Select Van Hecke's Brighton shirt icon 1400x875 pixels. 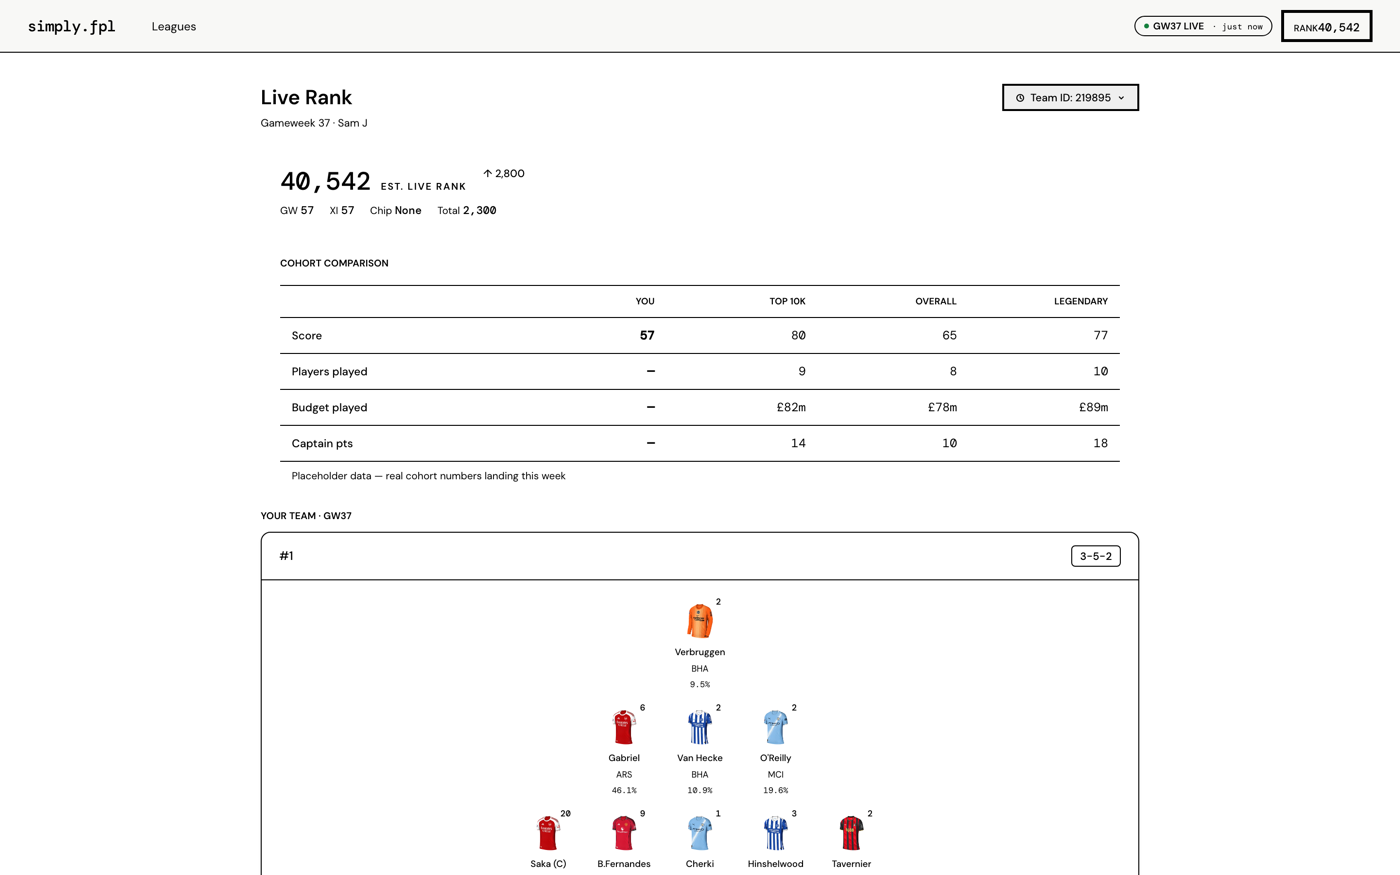point(699,727)
